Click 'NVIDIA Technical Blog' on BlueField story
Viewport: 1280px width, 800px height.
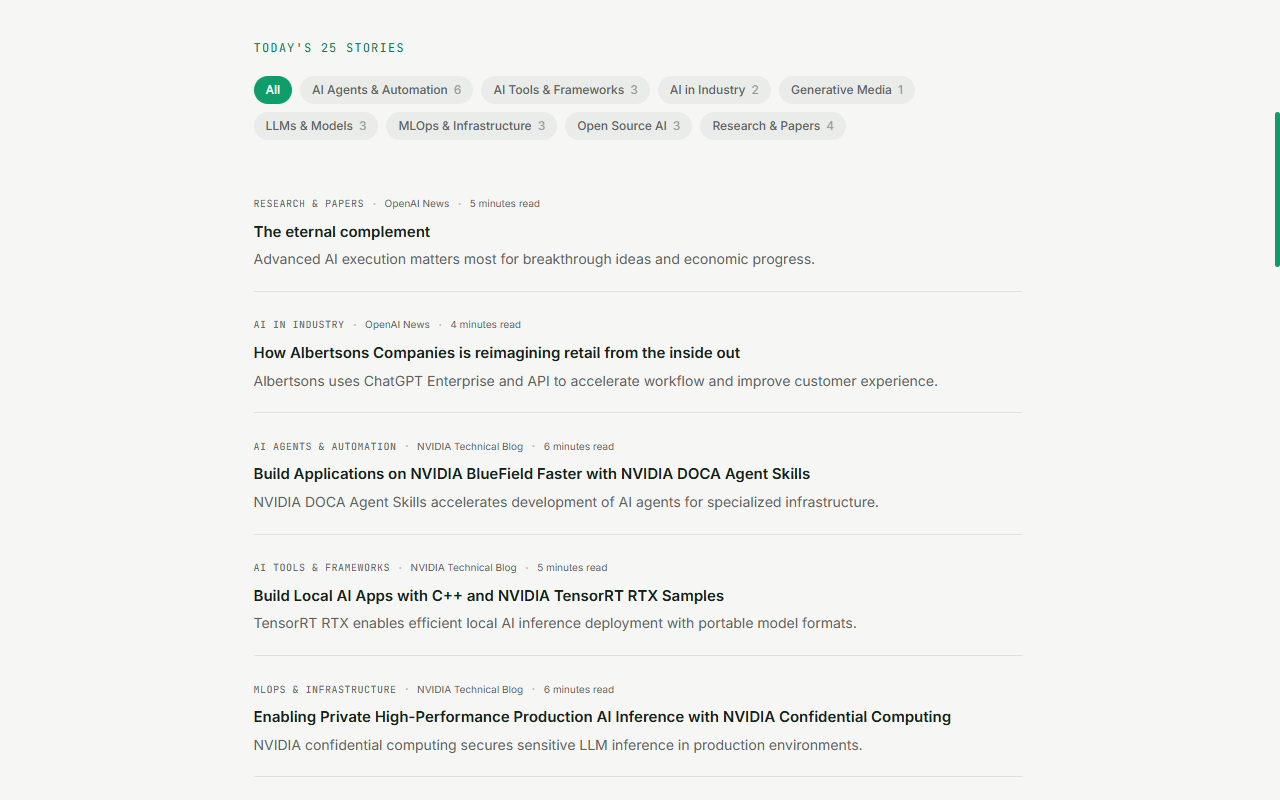[x=470, y=447]
